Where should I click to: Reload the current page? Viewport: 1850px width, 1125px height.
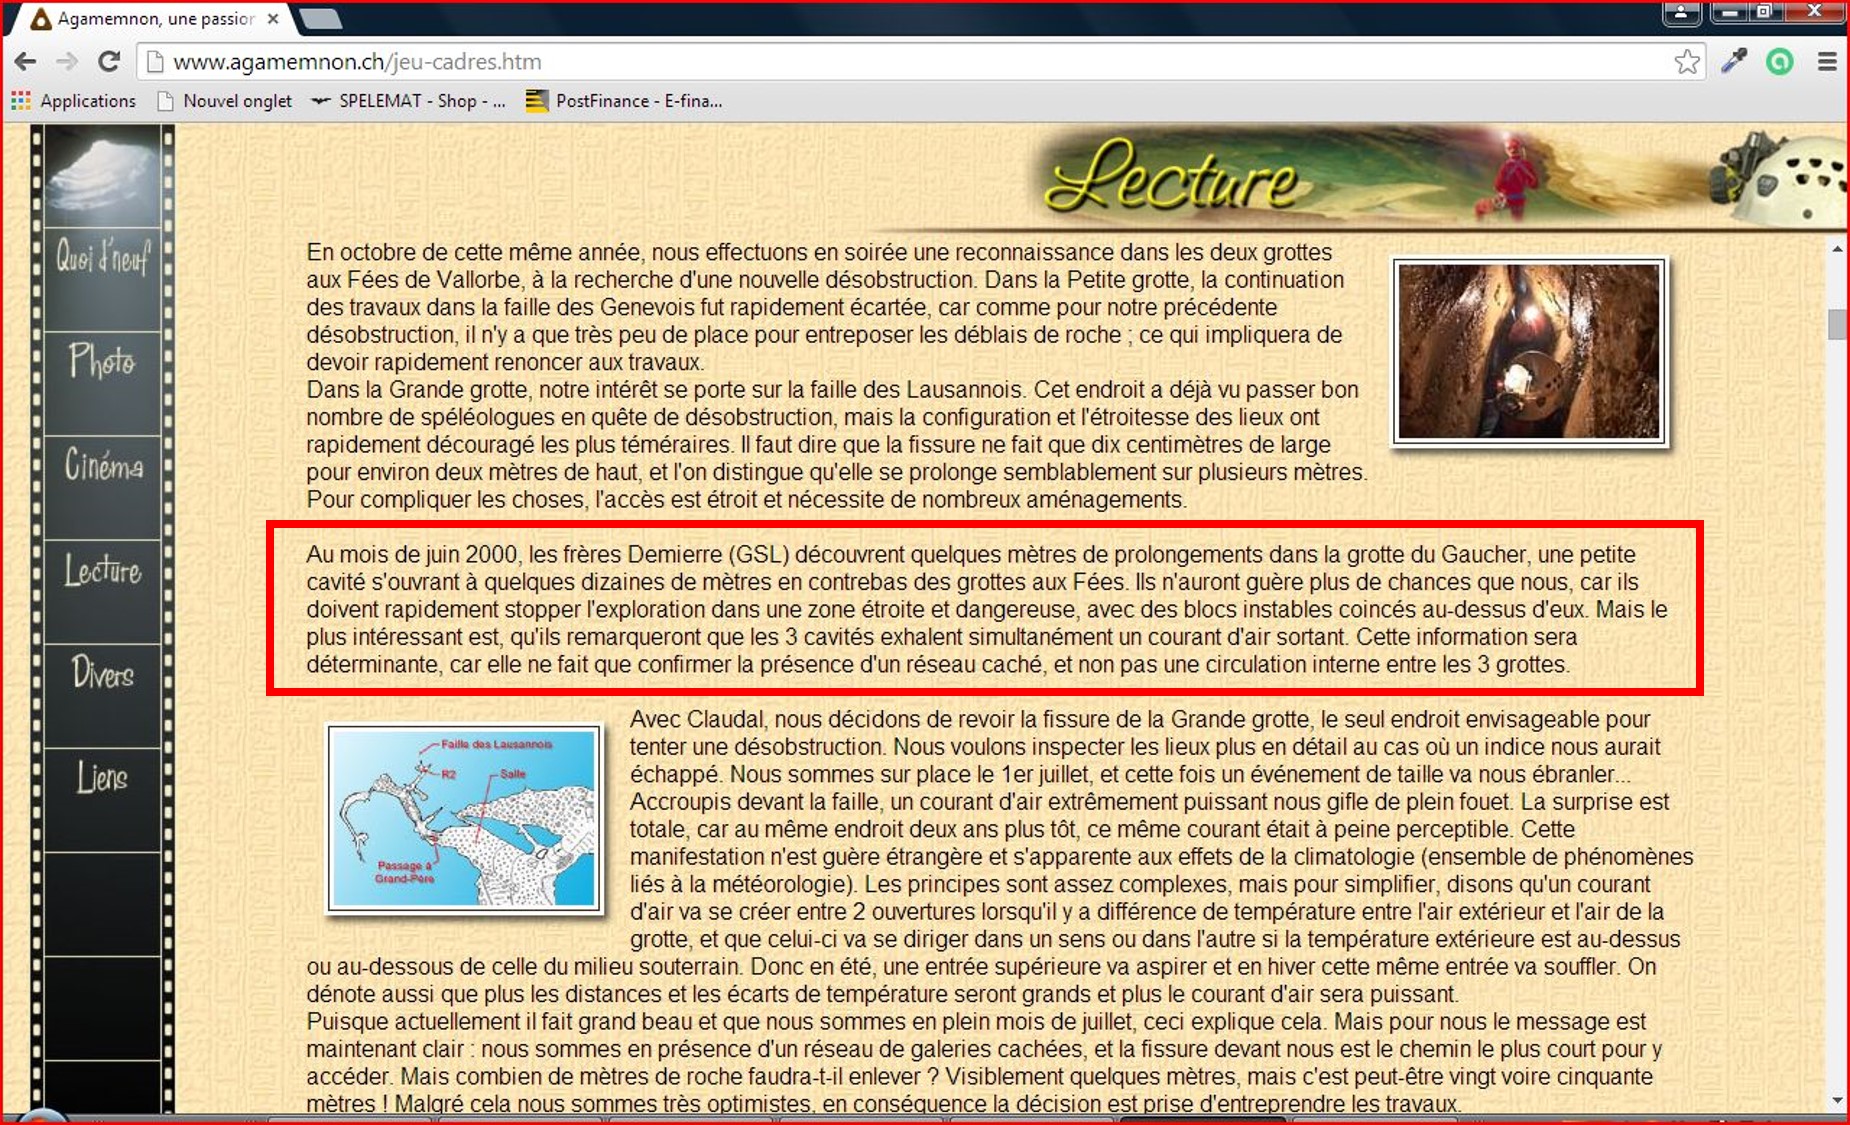pyautogui.click(x=109, y=62)
